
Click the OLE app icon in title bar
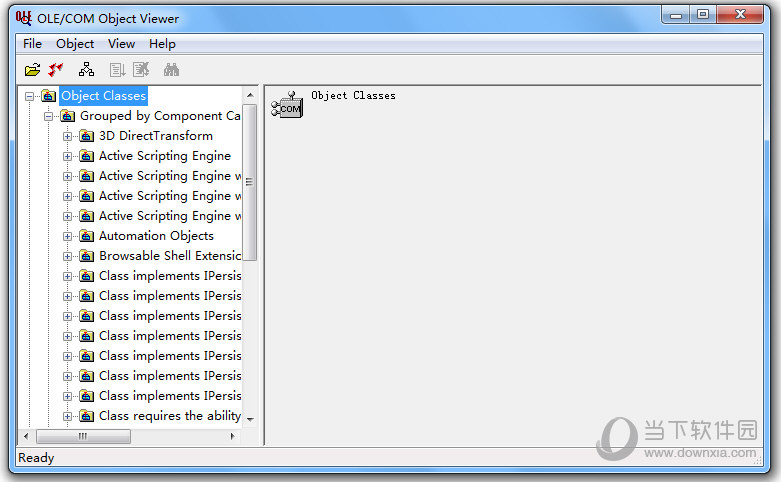(23, 18)
